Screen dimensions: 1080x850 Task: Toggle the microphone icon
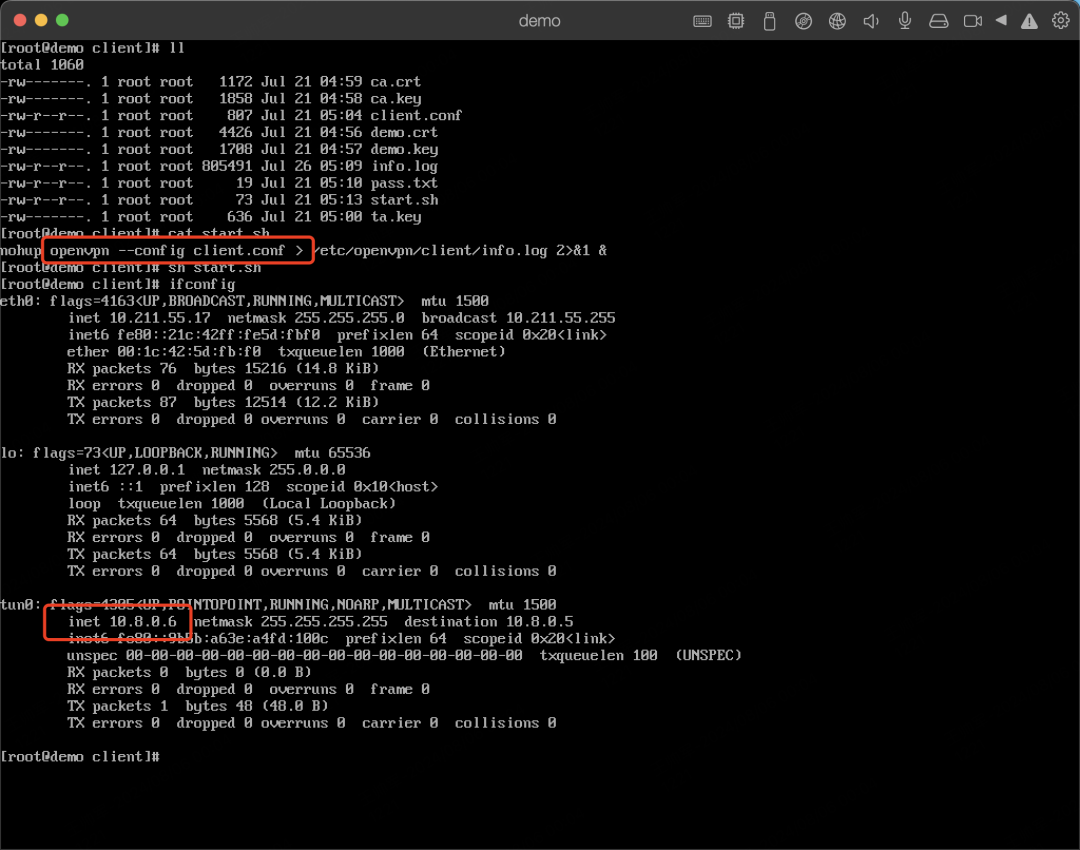point(905,21)
